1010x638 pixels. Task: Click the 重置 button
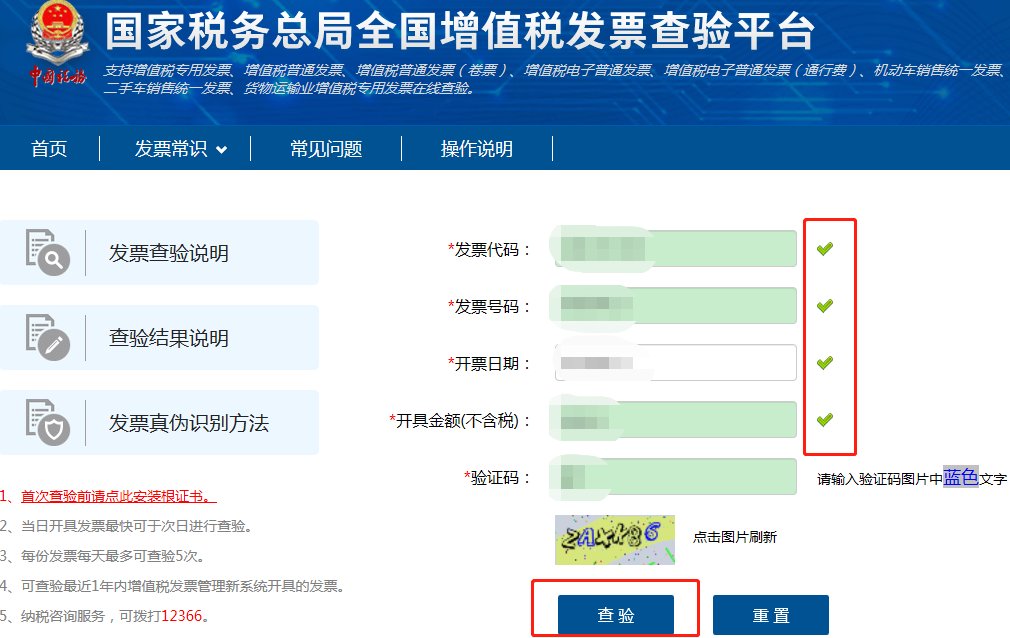pos(771,617)
